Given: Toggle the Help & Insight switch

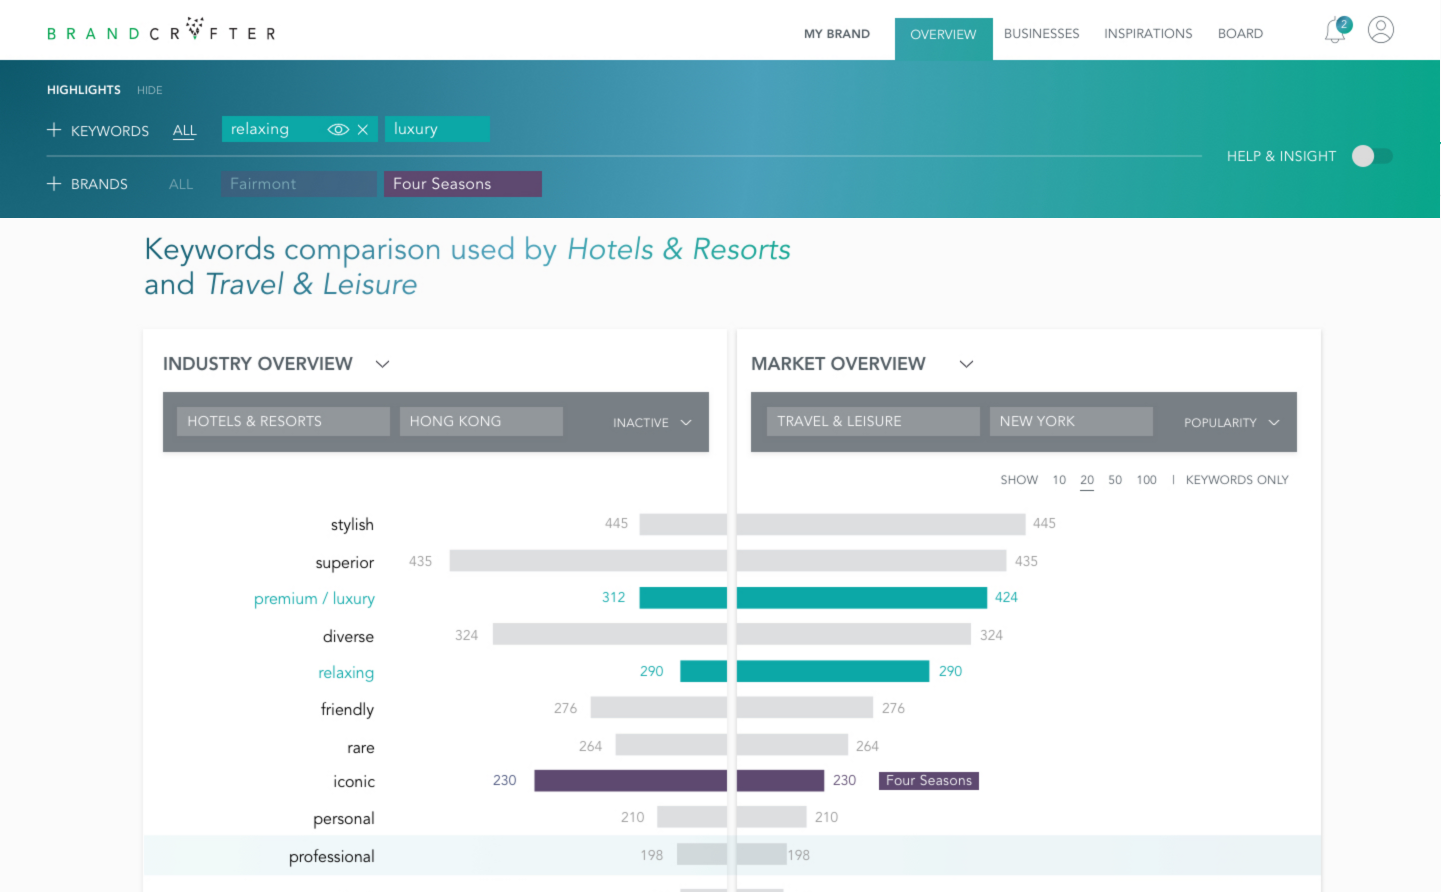Looking at the screenshot, I should pos(1371,156).
